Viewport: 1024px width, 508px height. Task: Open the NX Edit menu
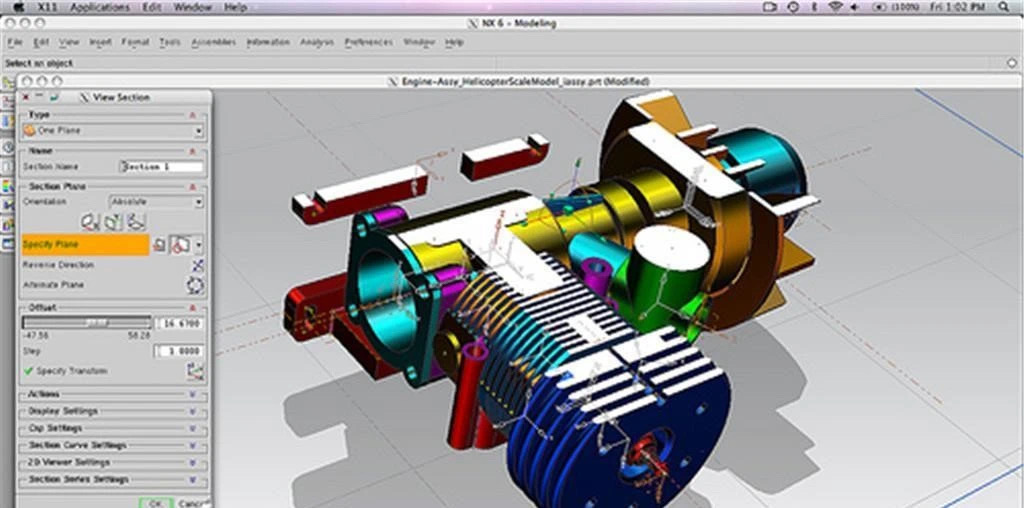tap(41, 42)
